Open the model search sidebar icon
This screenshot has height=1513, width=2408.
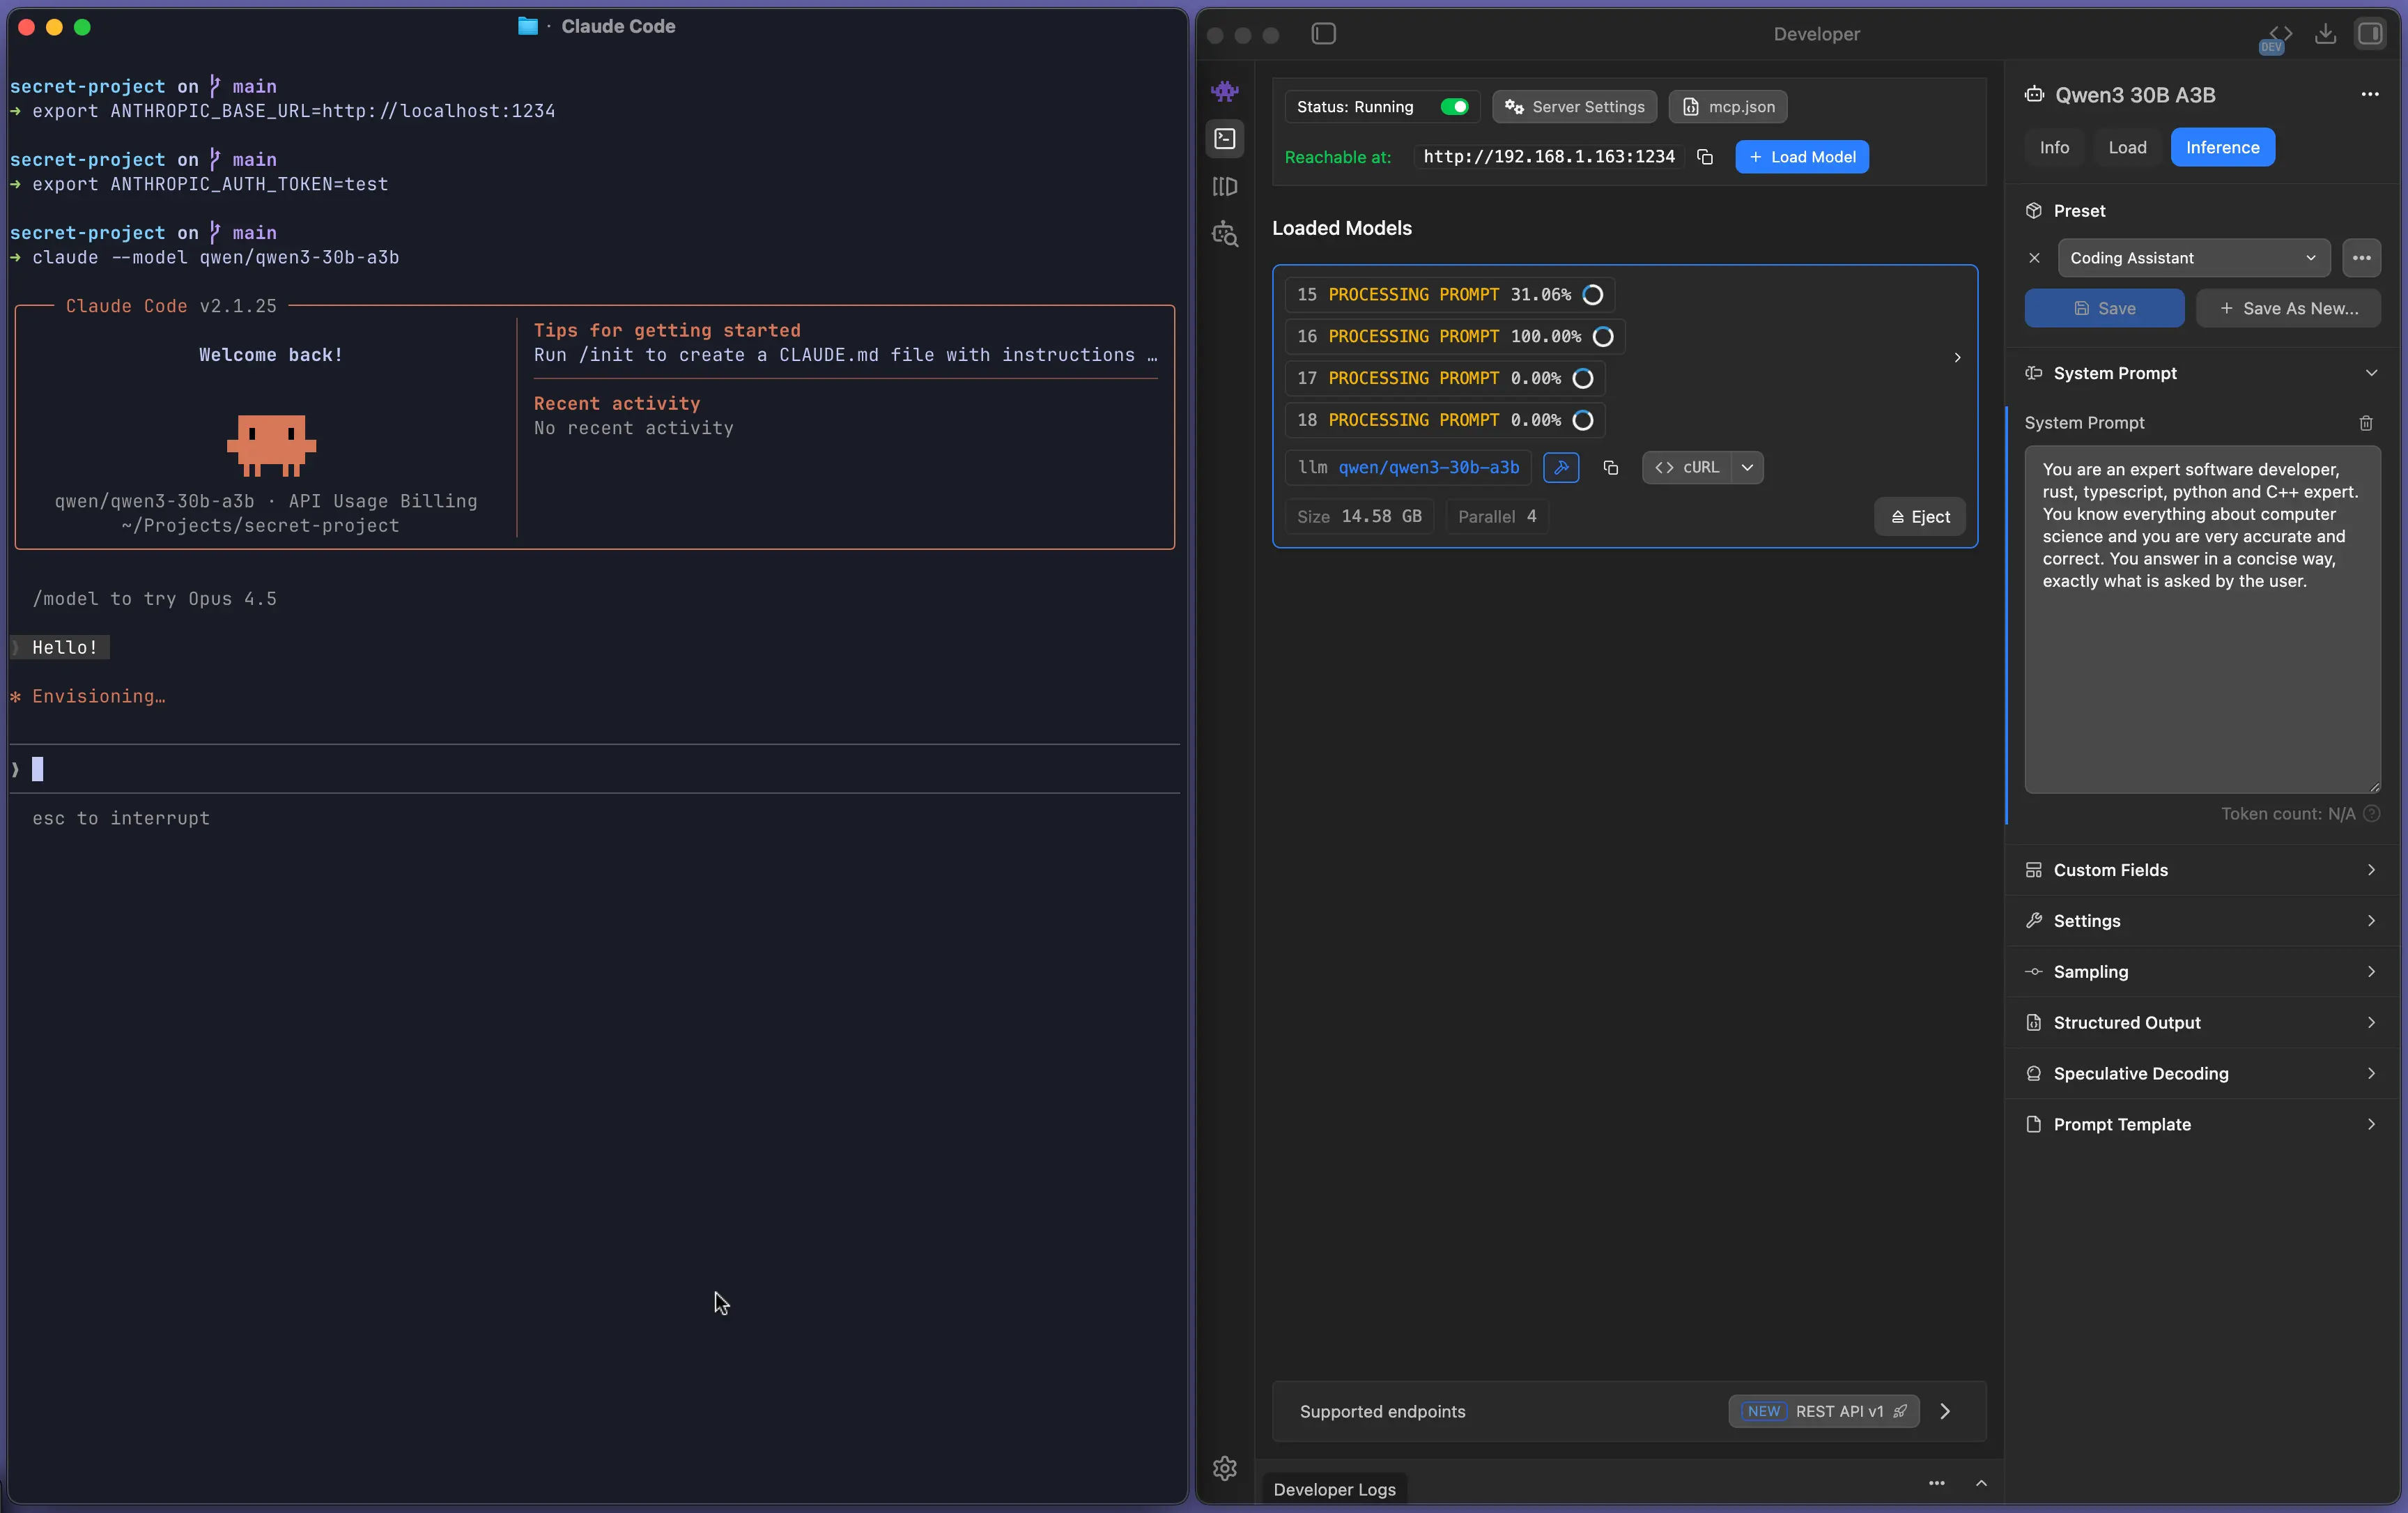tap(1224, 235)
